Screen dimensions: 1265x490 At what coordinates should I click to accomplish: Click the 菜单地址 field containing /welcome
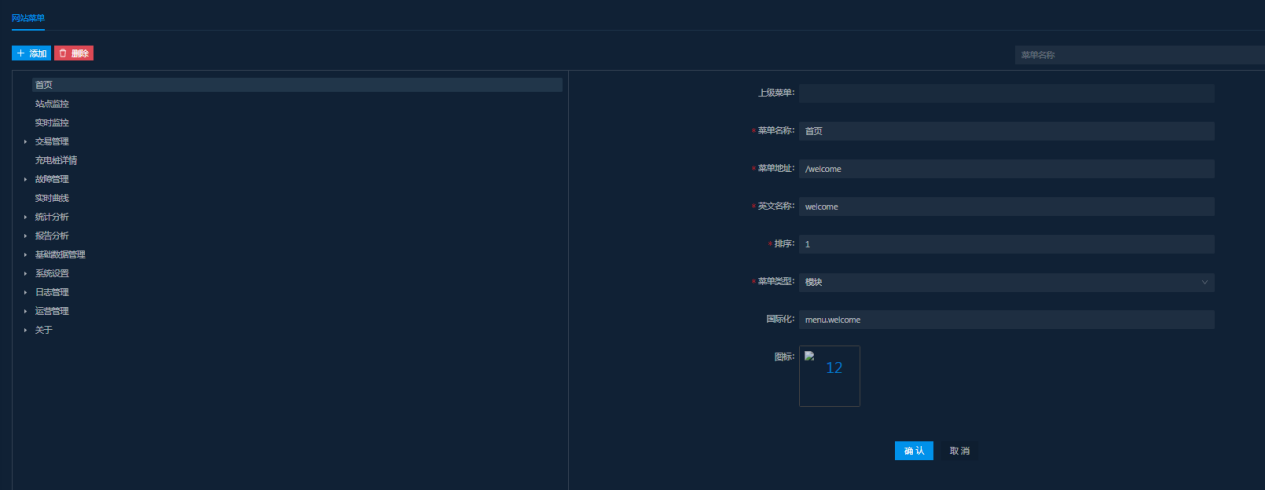click(x=1006, y=169)
